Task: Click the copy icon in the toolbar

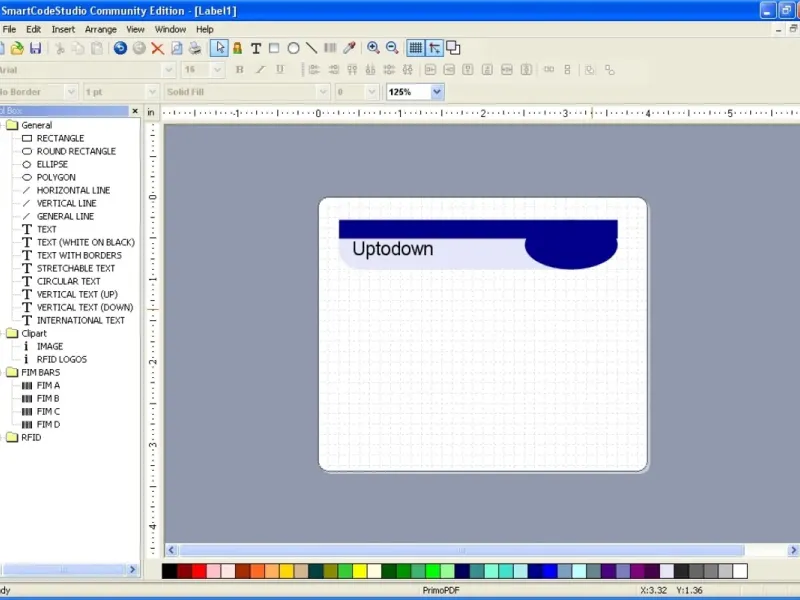Action: coord(78,48)
